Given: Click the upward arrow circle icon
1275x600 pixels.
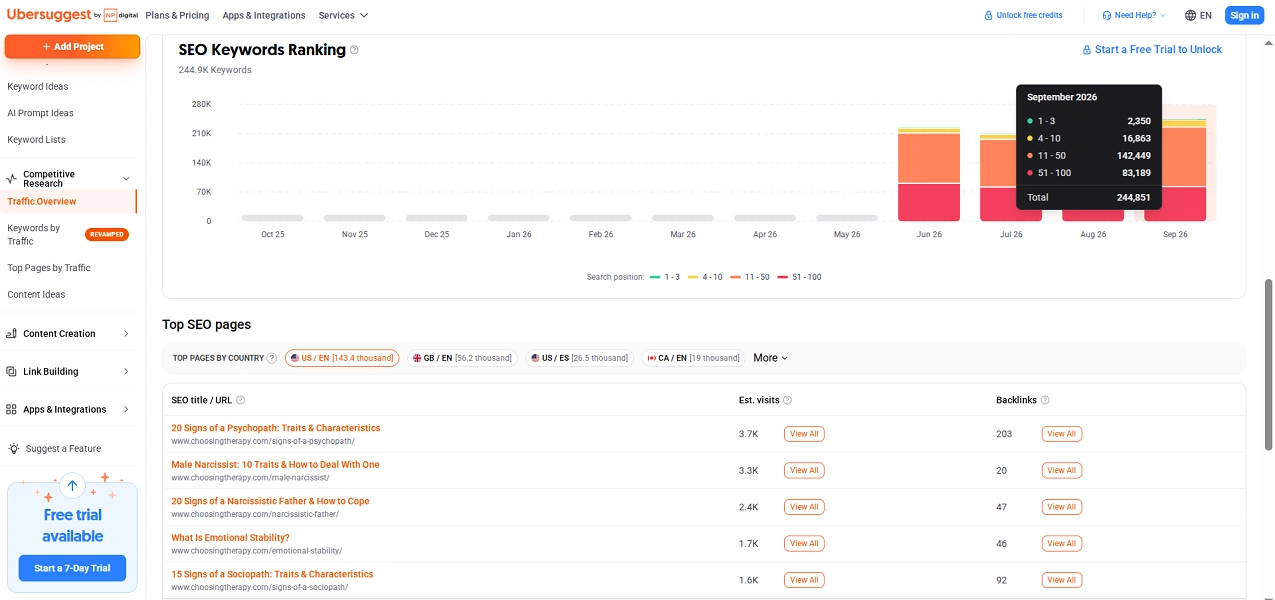Looking at the screenshot, I should coord(72,486).
